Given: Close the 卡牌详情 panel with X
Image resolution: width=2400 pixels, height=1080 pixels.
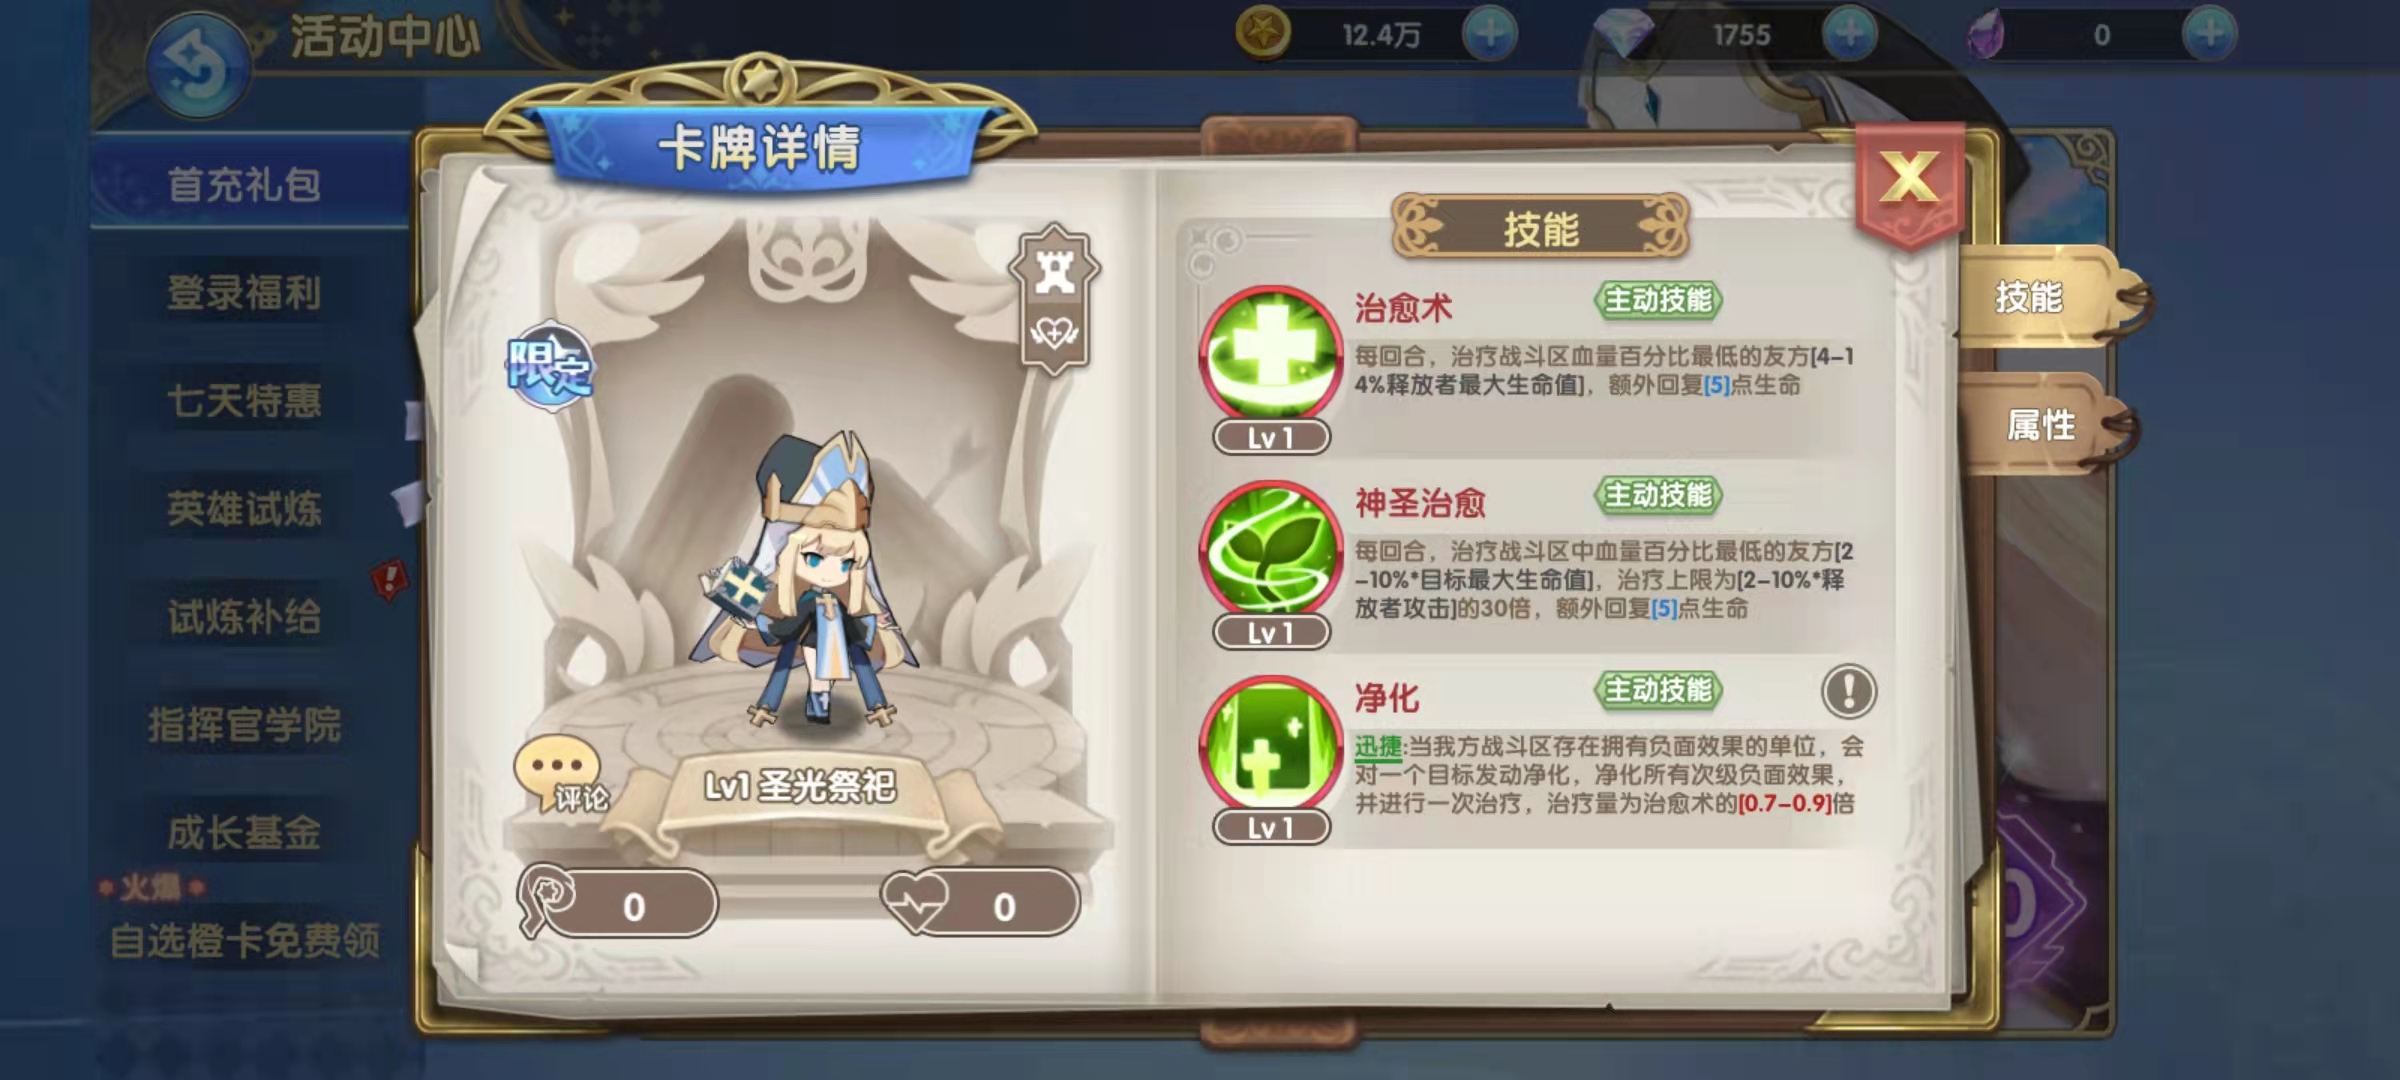Looking at the screenshot, I should tap(1909, 180).
